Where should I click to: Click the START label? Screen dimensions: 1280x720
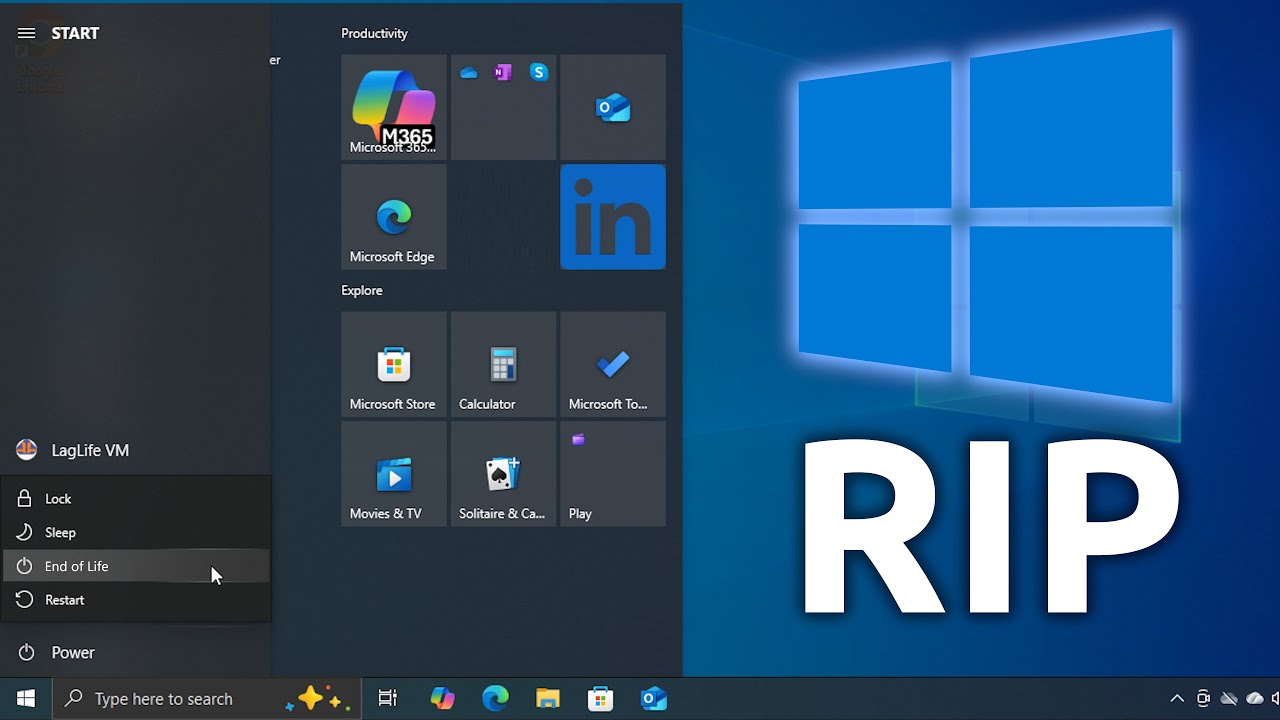point(75,33)
